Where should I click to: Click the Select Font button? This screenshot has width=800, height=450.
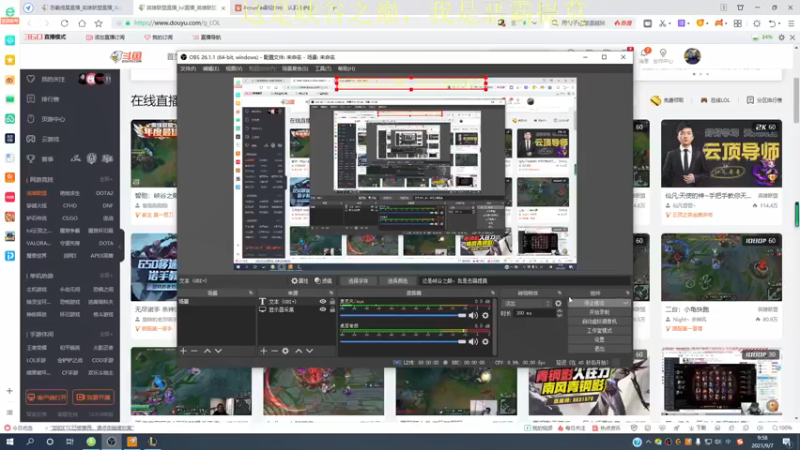358,281
